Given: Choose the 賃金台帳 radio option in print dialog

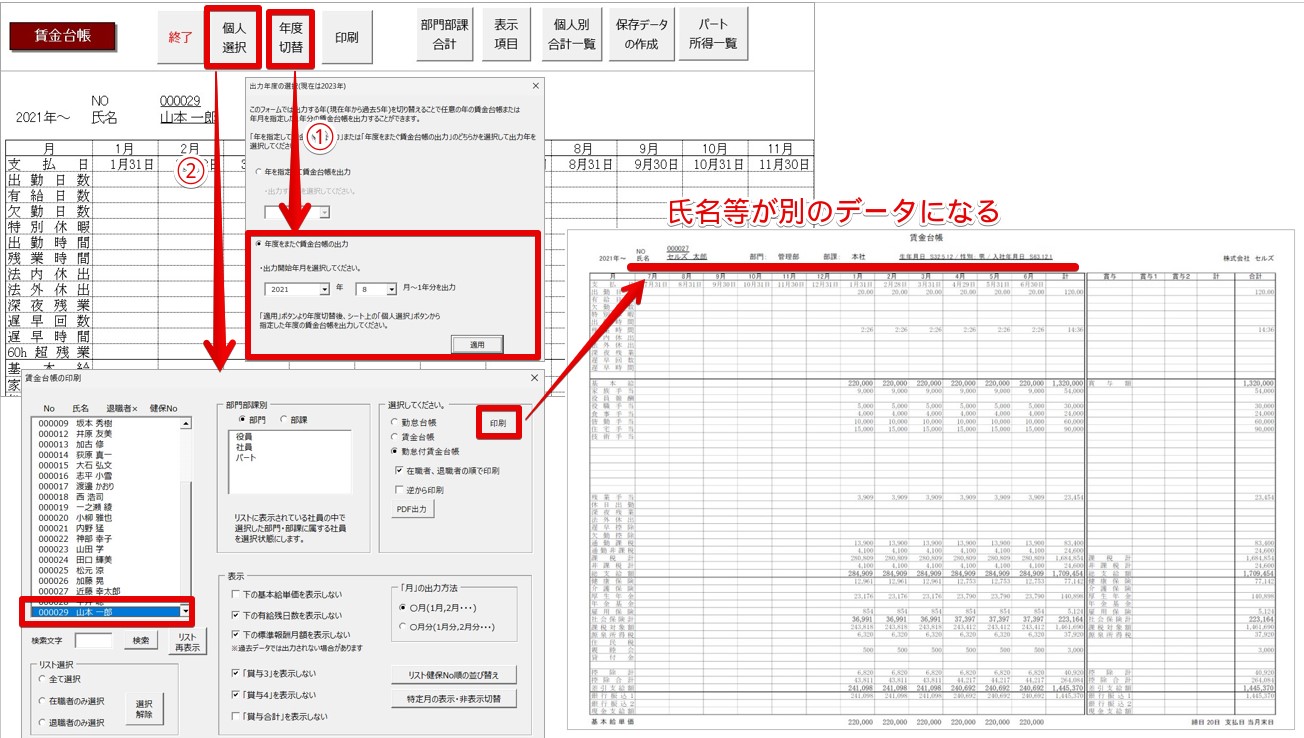Looking at the screenshot, I should [x=412, y=437].
